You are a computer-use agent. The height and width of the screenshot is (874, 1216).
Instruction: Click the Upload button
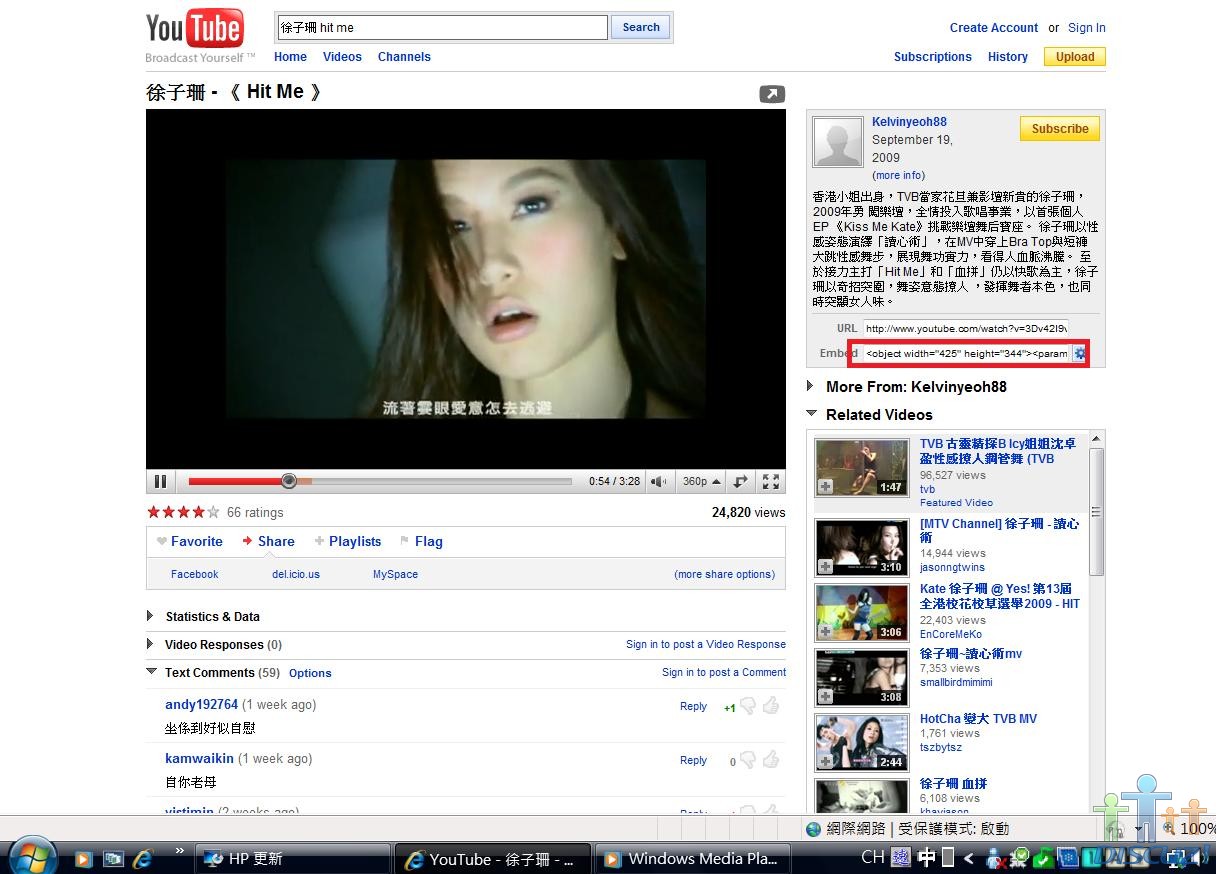point(1075,57)
